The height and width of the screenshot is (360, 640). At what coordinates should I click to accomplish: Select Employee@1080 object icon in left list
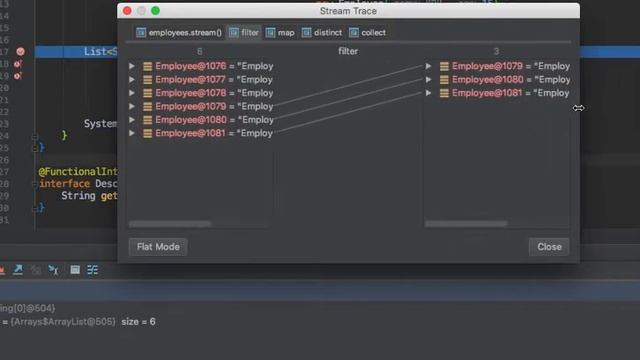[147, 120]
